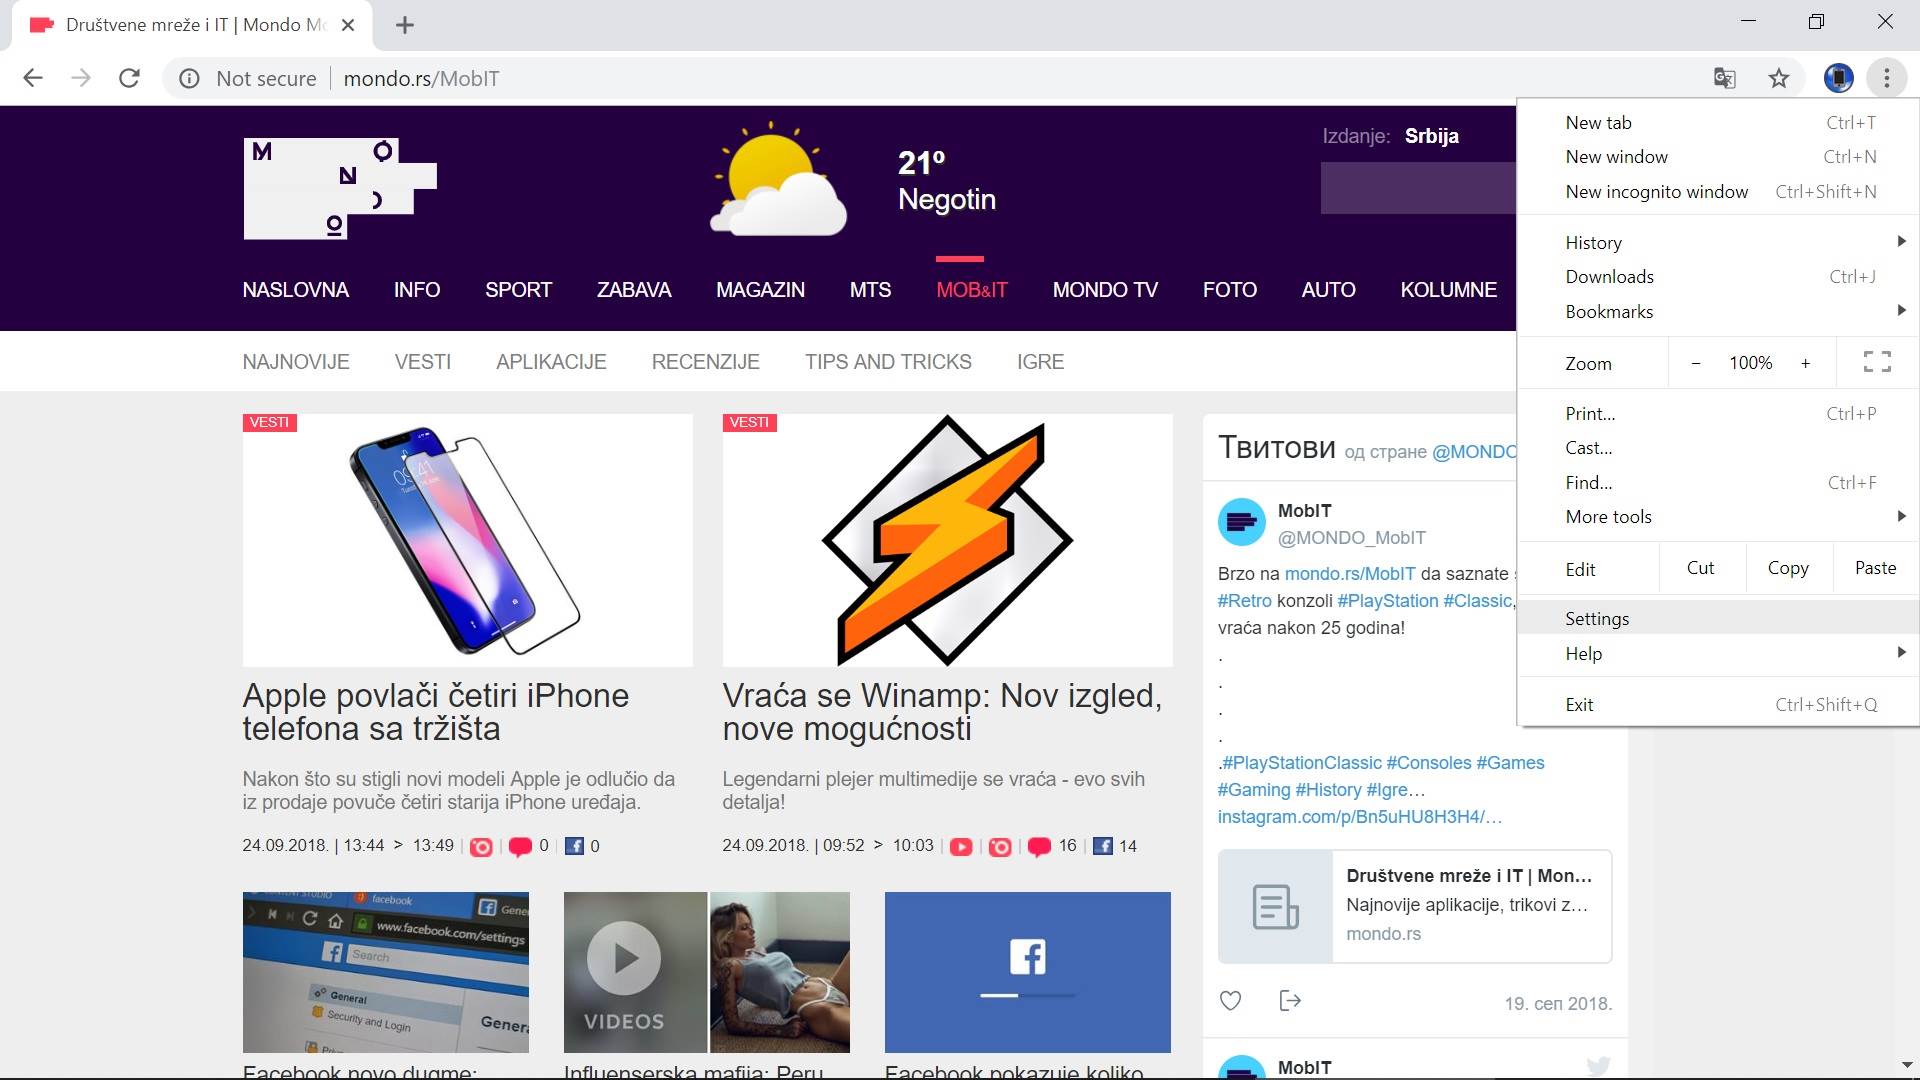Open the Winamp article thumbnail
This screenshot has width=1920, height=1080.
pyautogui.click(x=947, y=540)
